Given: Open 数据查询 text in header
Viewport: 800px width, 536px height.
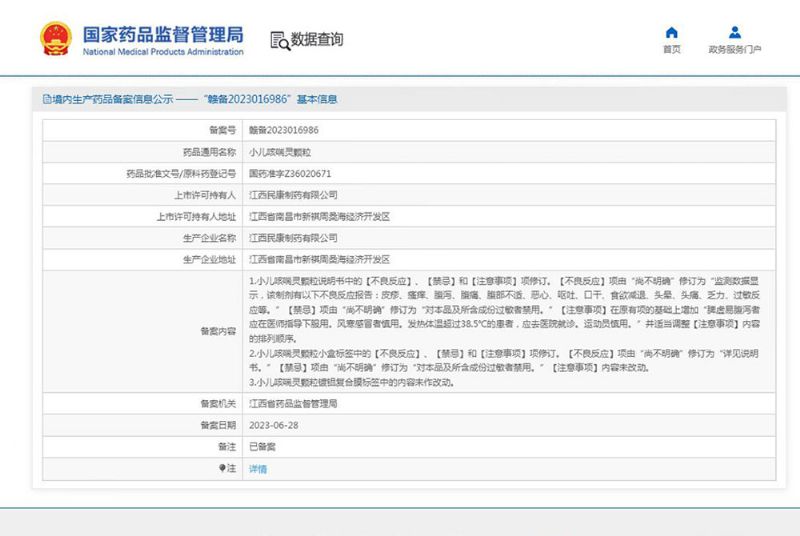Looking at the screenshot, I should click(317, 40).
